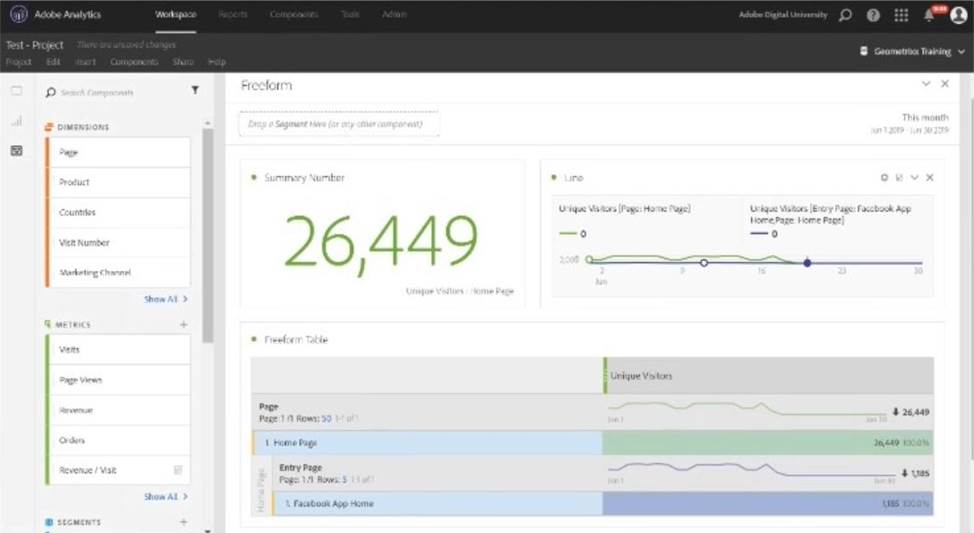
Task: Select the Components icon in left rail
Action: click(x=17, y=150)
